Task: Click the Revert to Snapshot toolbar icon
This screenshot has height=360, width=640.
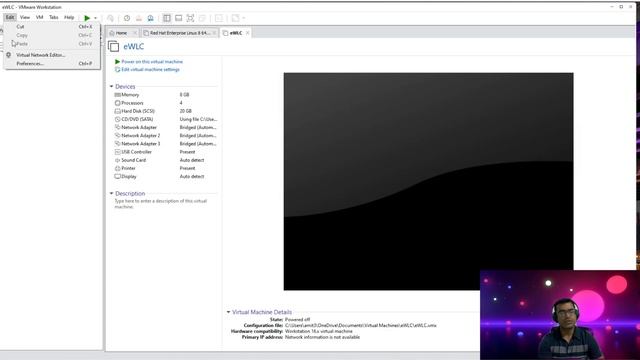Action: [x=139, y=18]
